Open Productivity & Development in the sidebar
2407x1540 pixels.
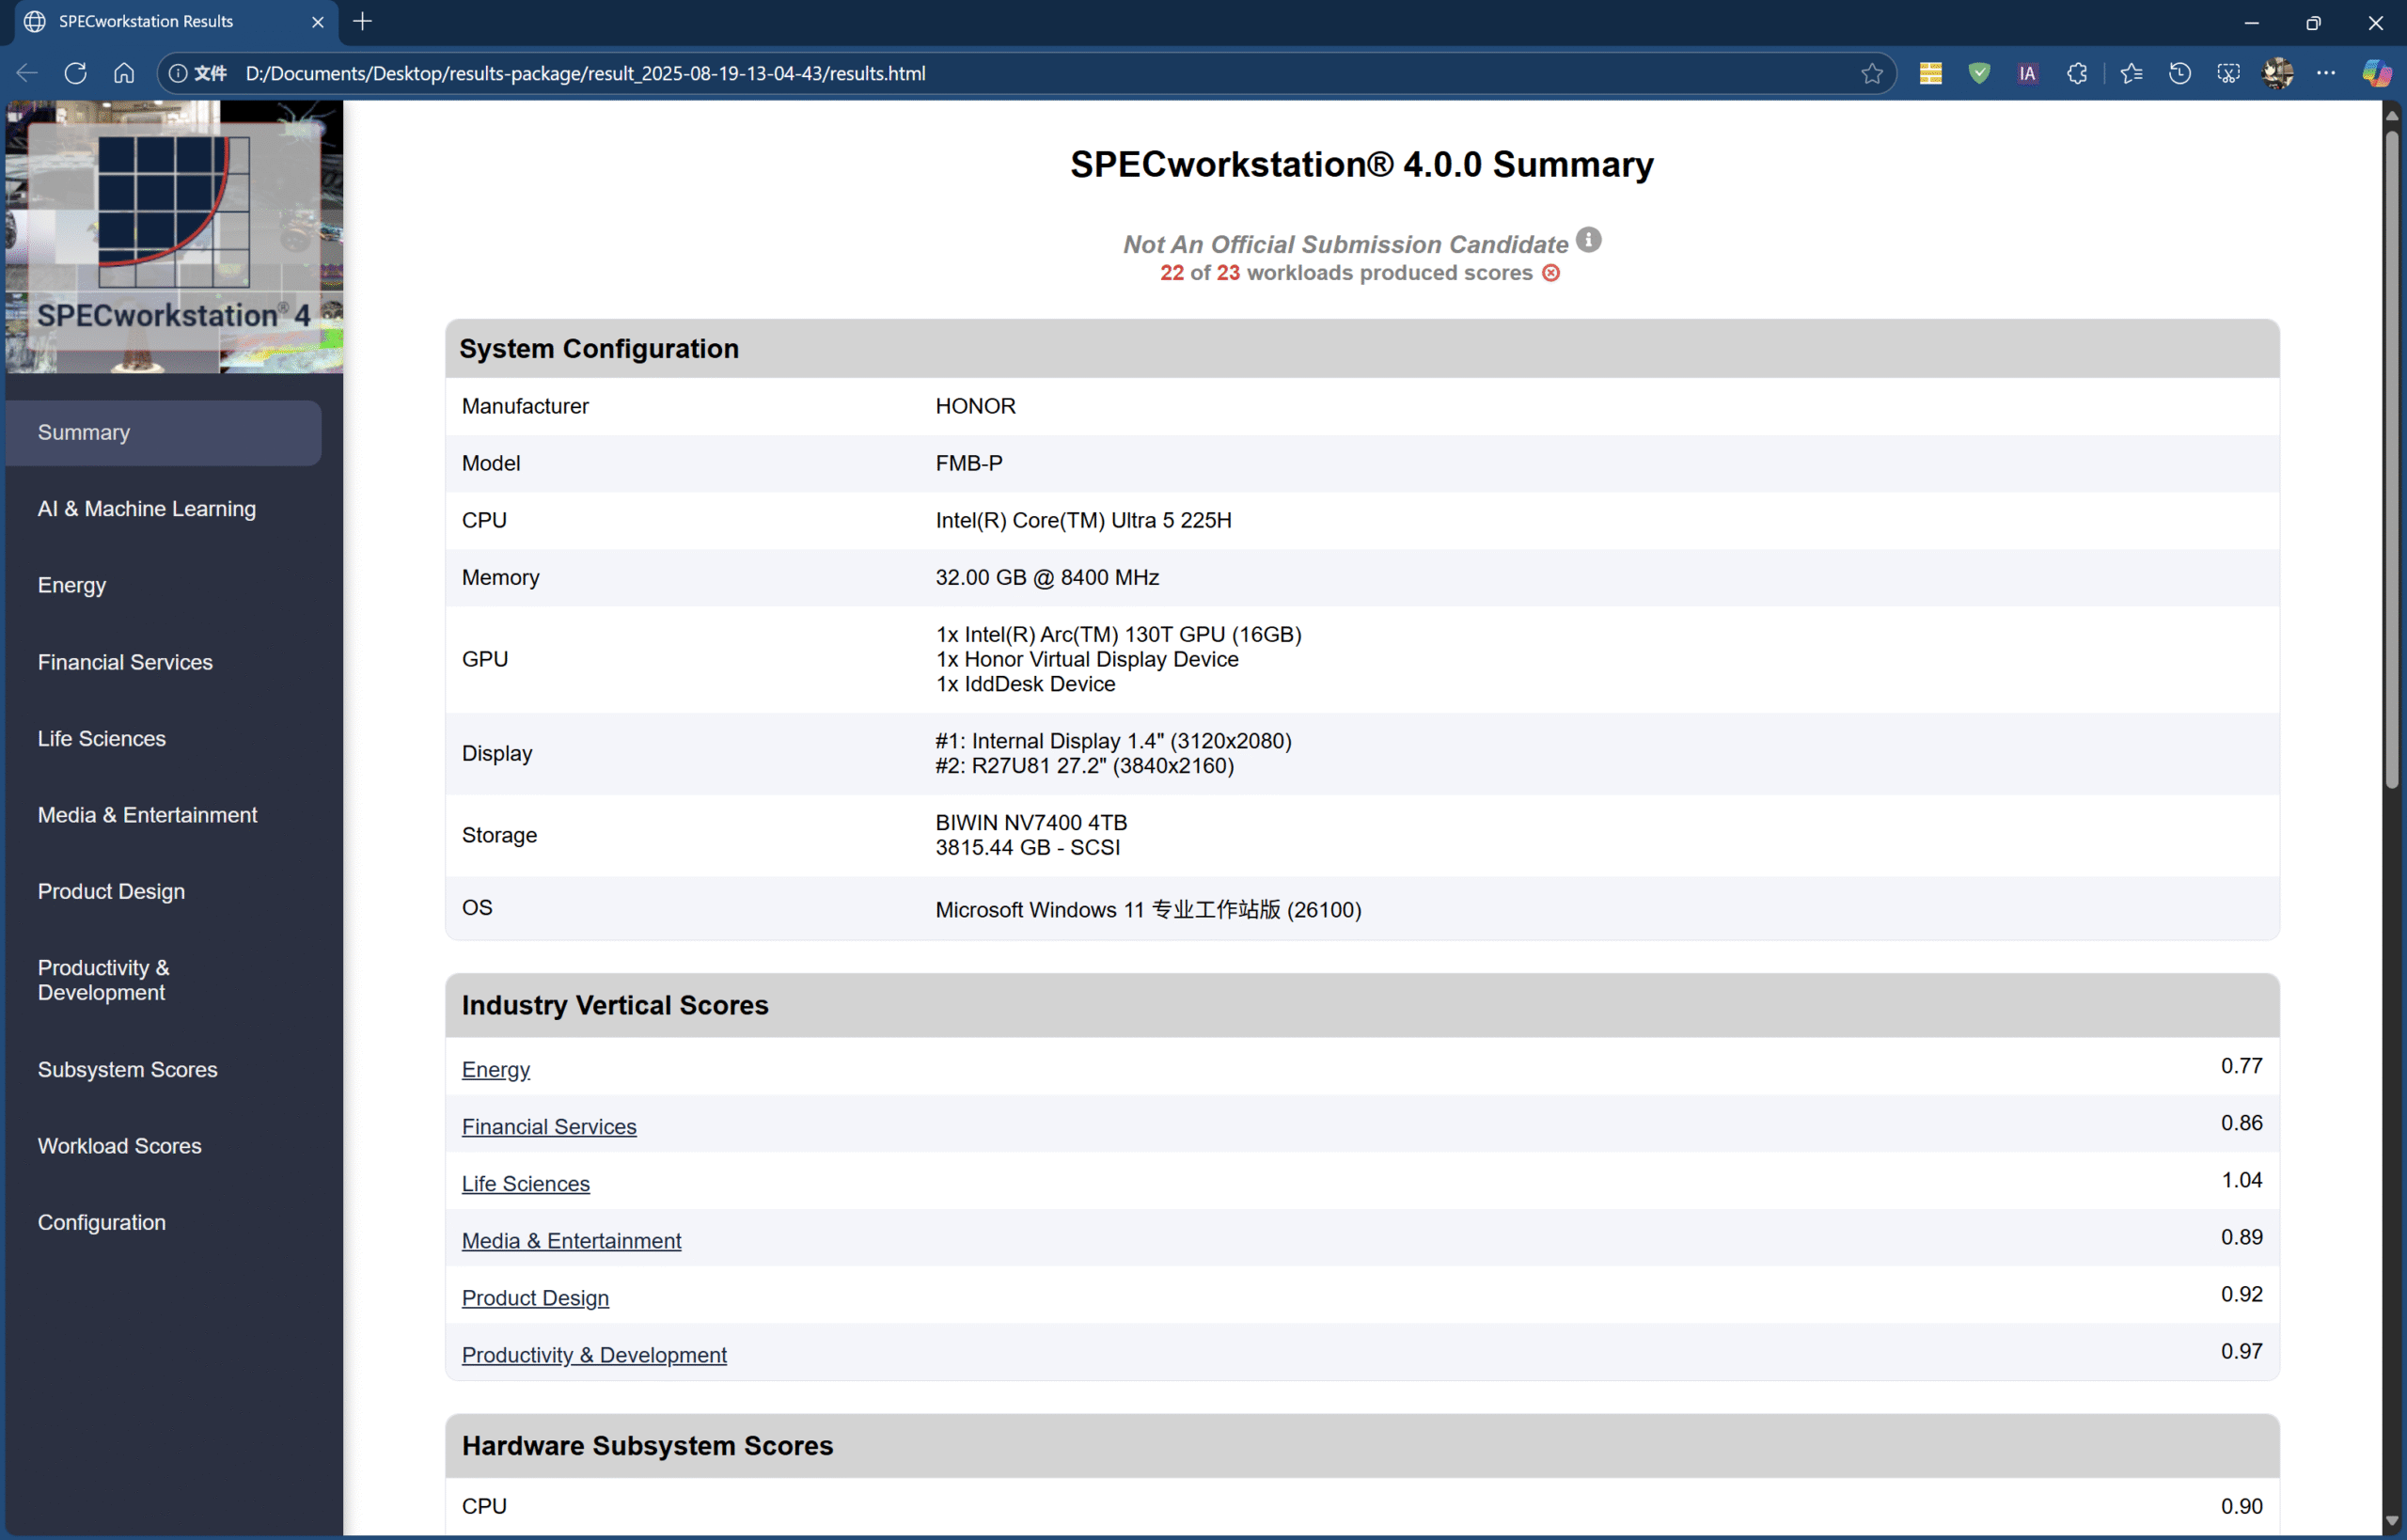click(x=104, y=980)
